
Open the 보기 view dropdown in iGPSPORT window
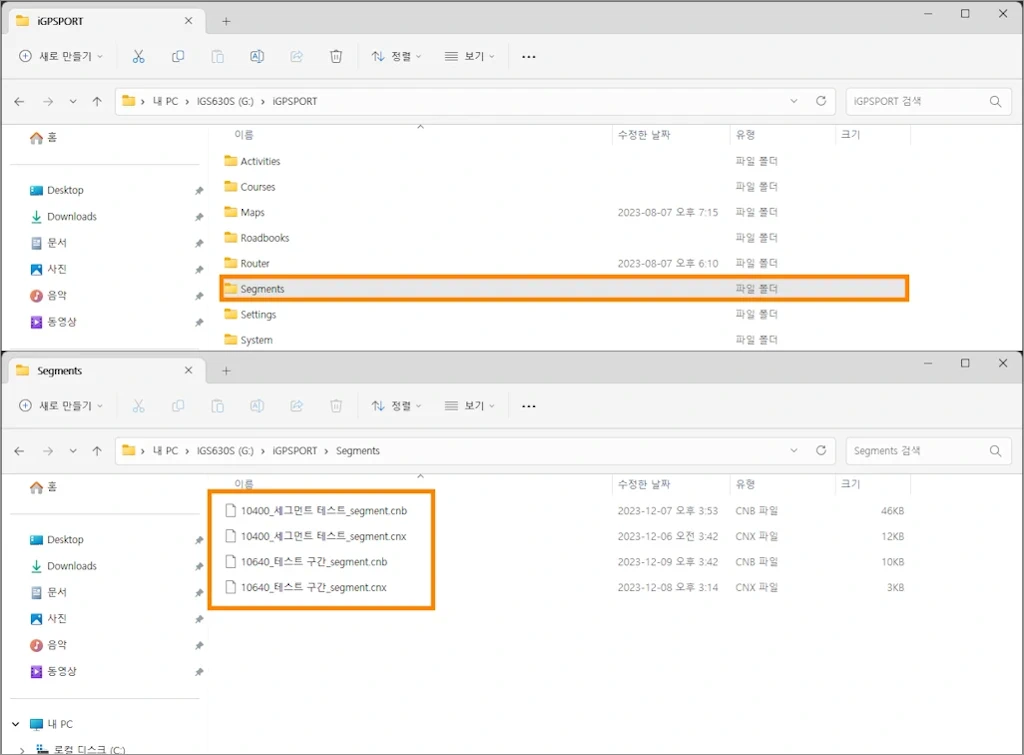470,56
